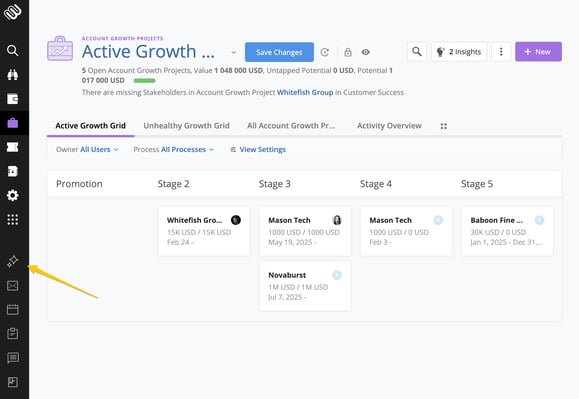Viewport: 579px width, 399px height.
Task: Open the sidebar search icon
Action: (x=13, y=50)
